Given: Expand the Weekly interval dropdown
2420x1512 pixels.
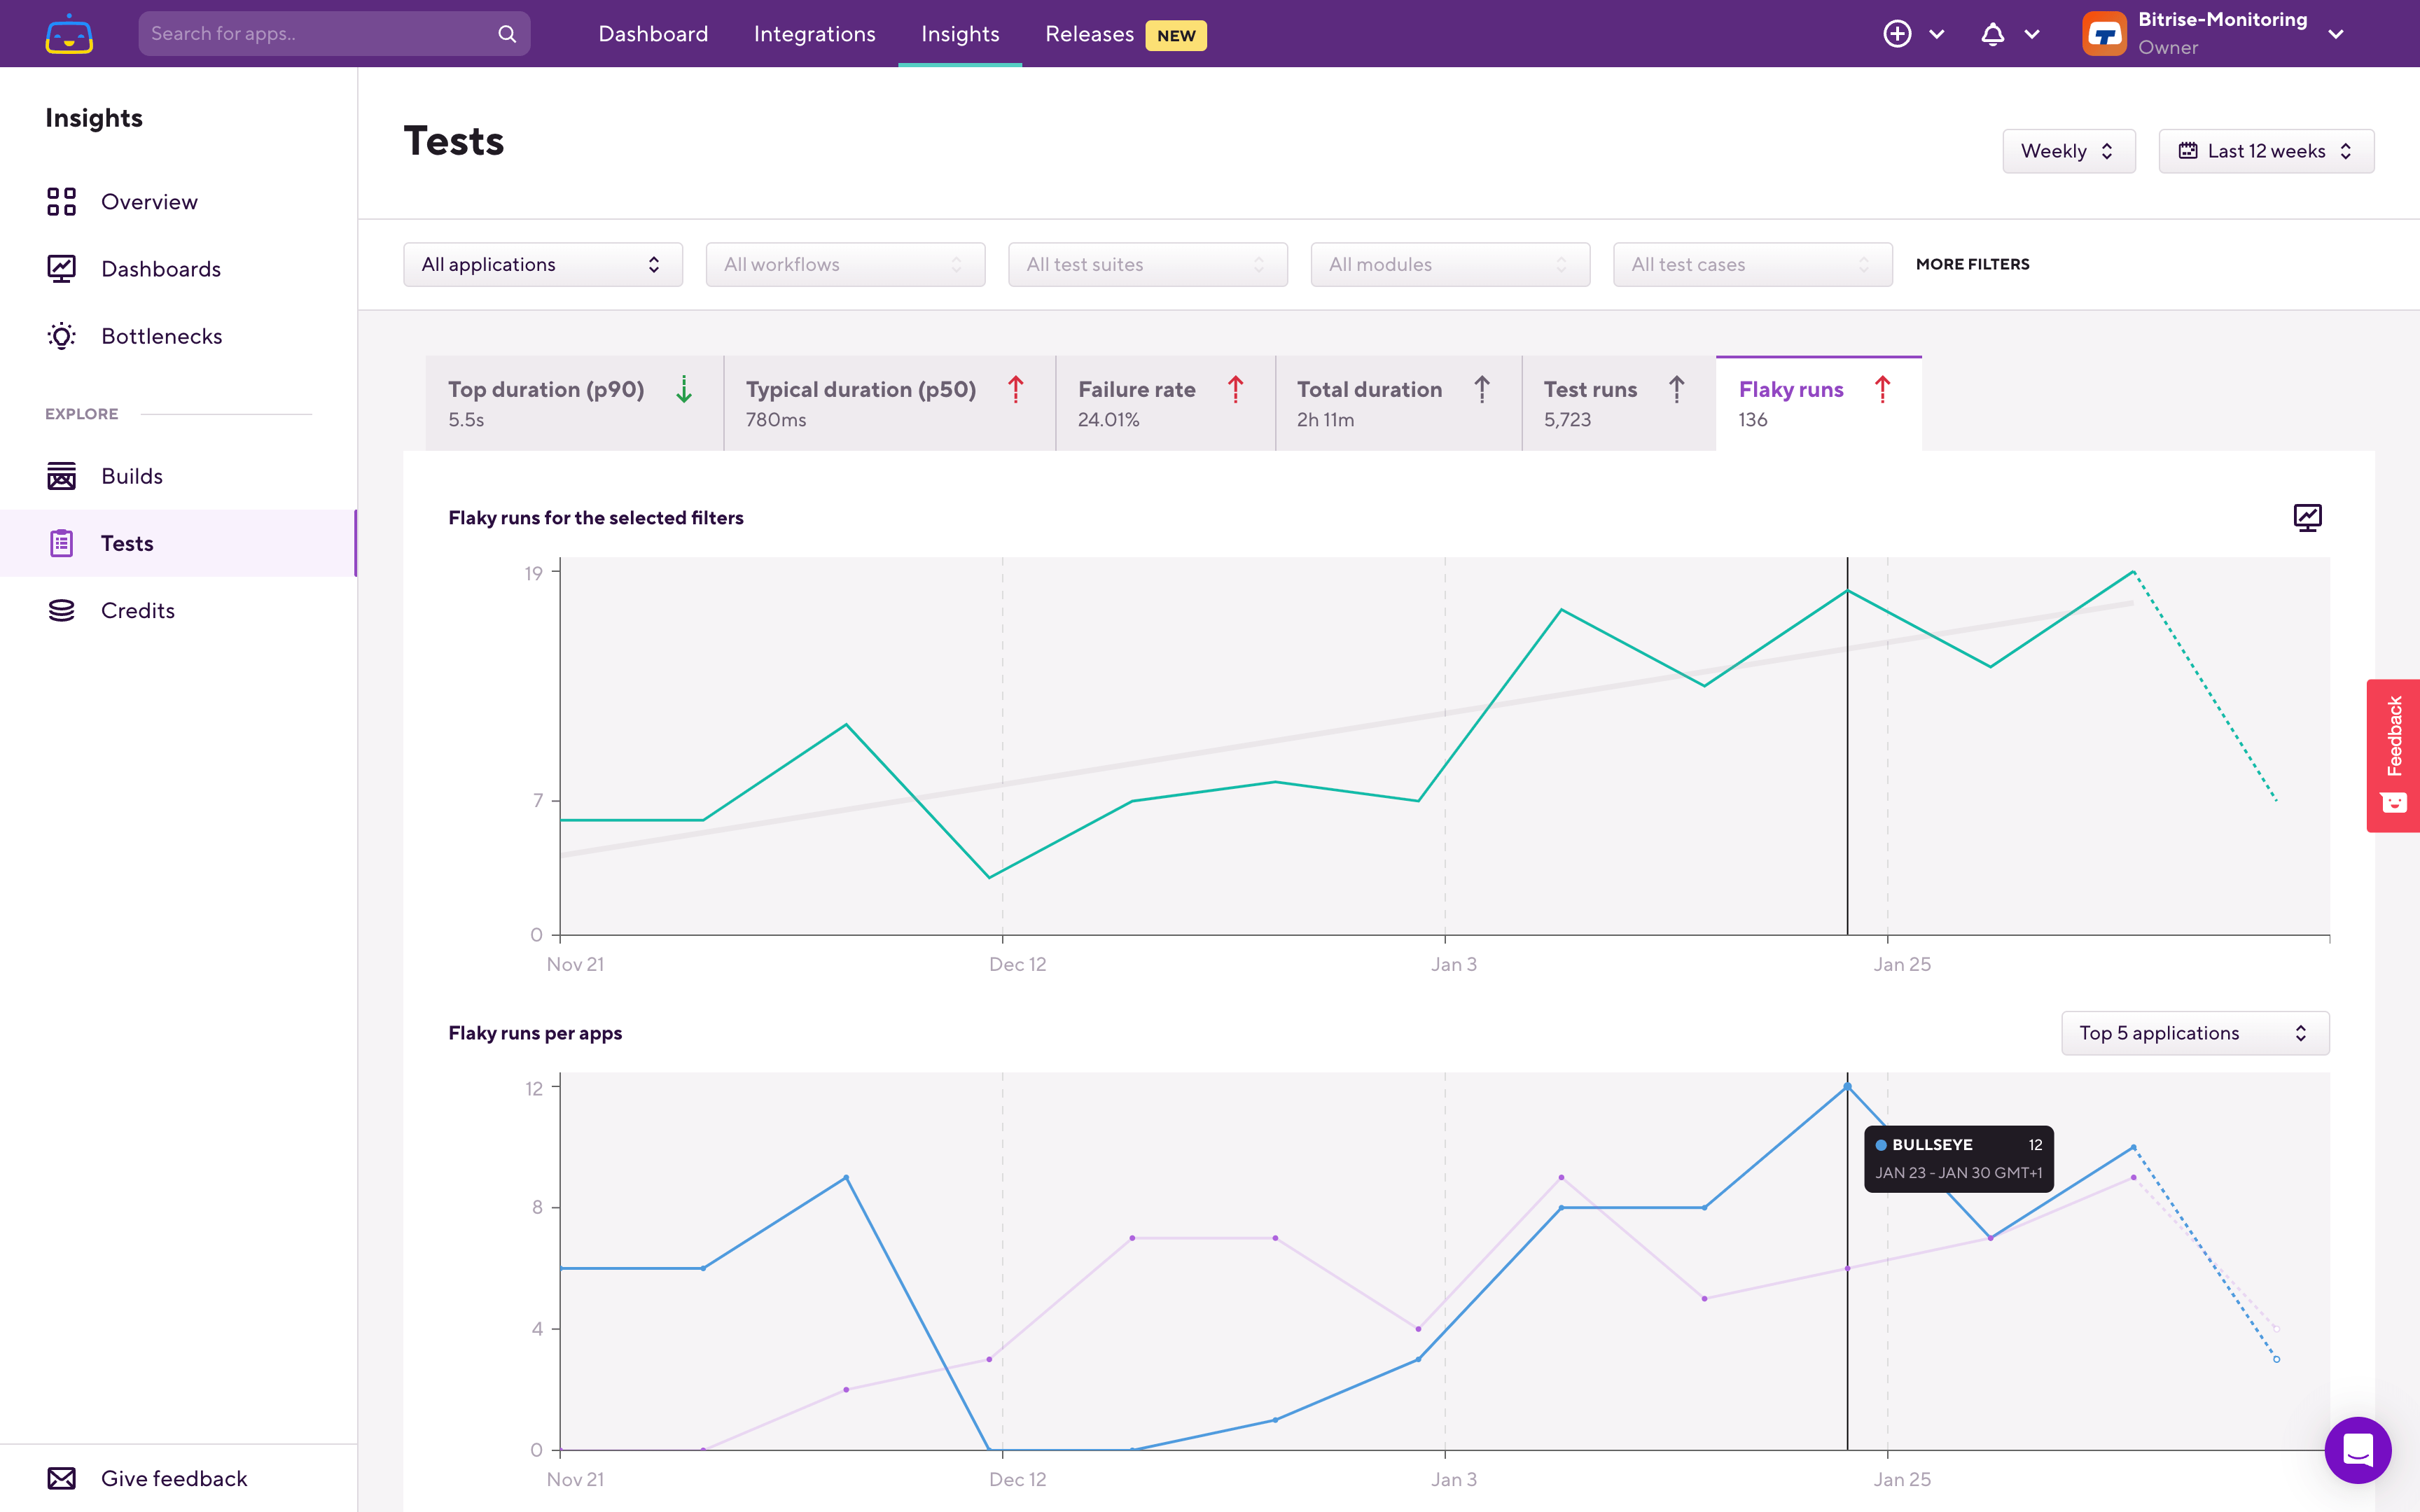Looking at the screenshot, I should [2068, 151].
